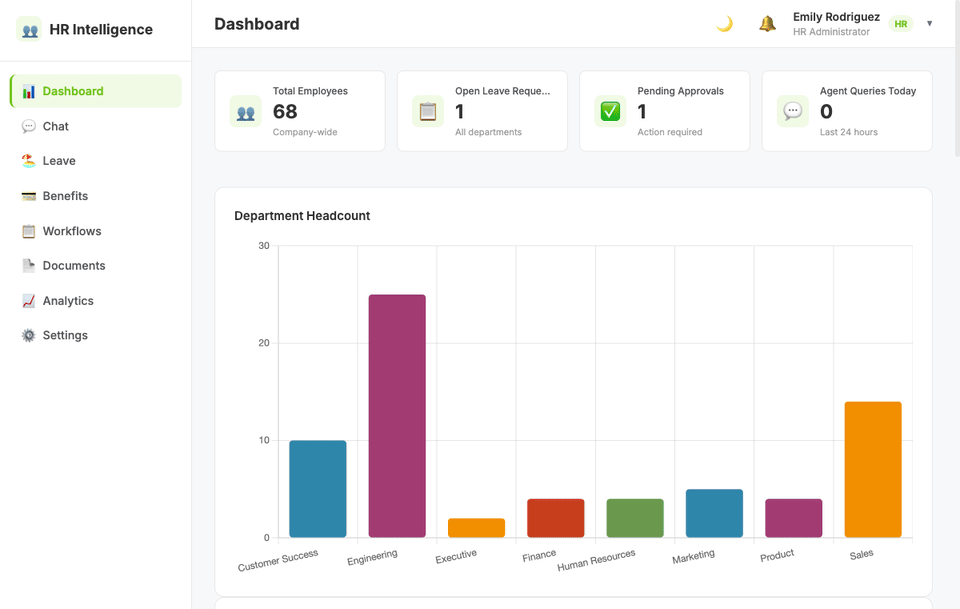Click the y-axis value 20

point(264,343)
